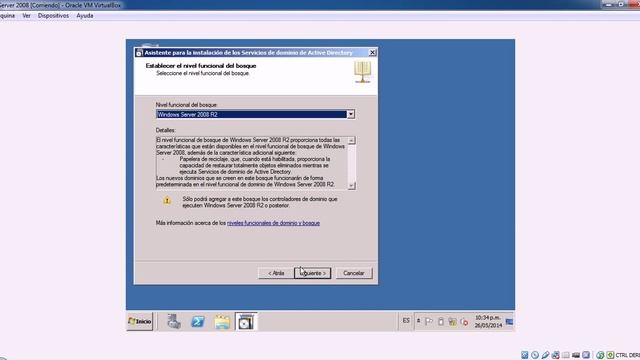
Task: Open the Ayuda menu
Action: click(x=85, y=16)
